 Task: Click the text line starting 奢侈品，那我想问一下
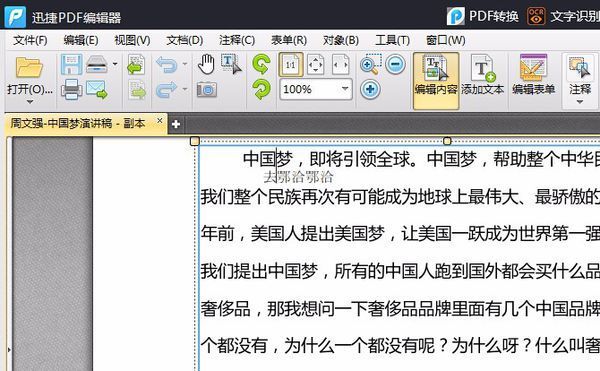(400, 309)
